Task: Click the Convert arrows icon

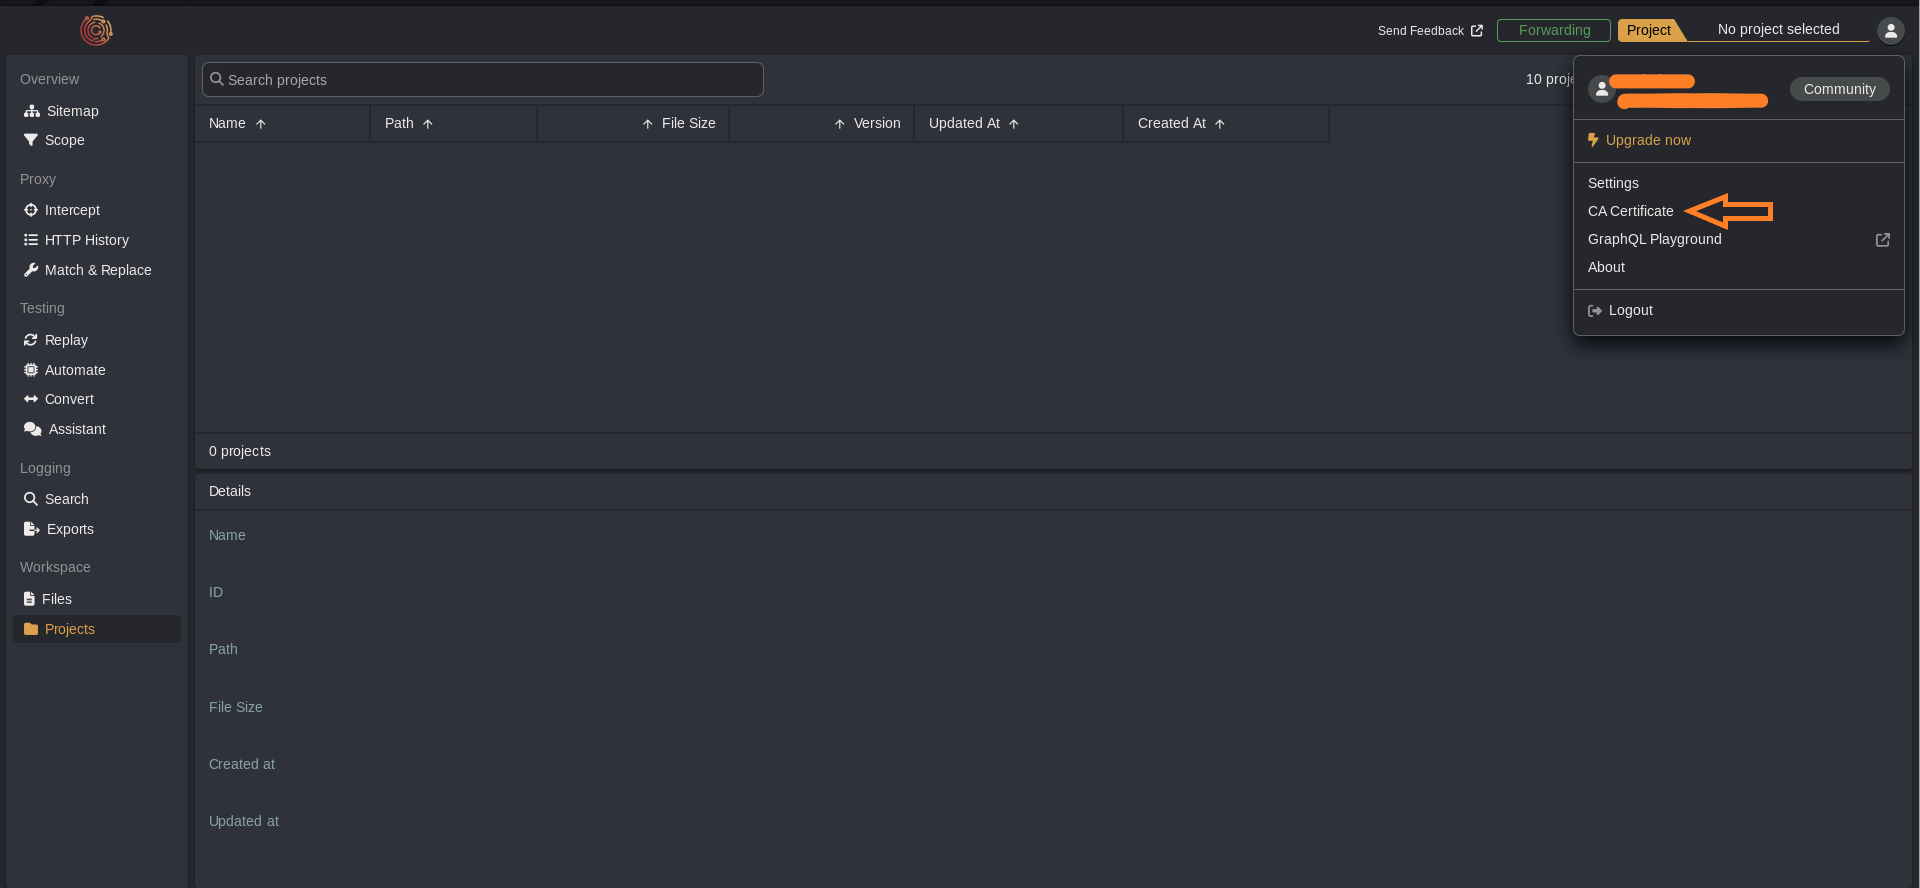Action: tap(31, 399)
